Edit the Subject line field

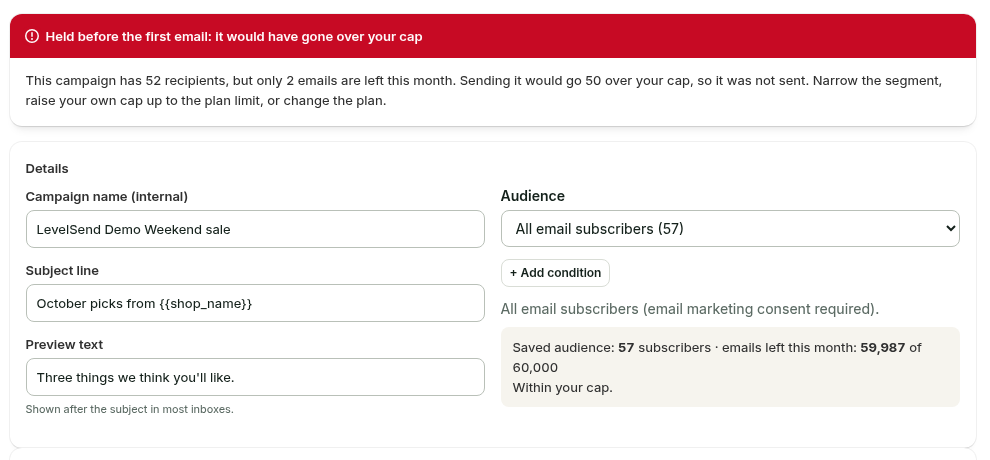[x=255, y=303]
